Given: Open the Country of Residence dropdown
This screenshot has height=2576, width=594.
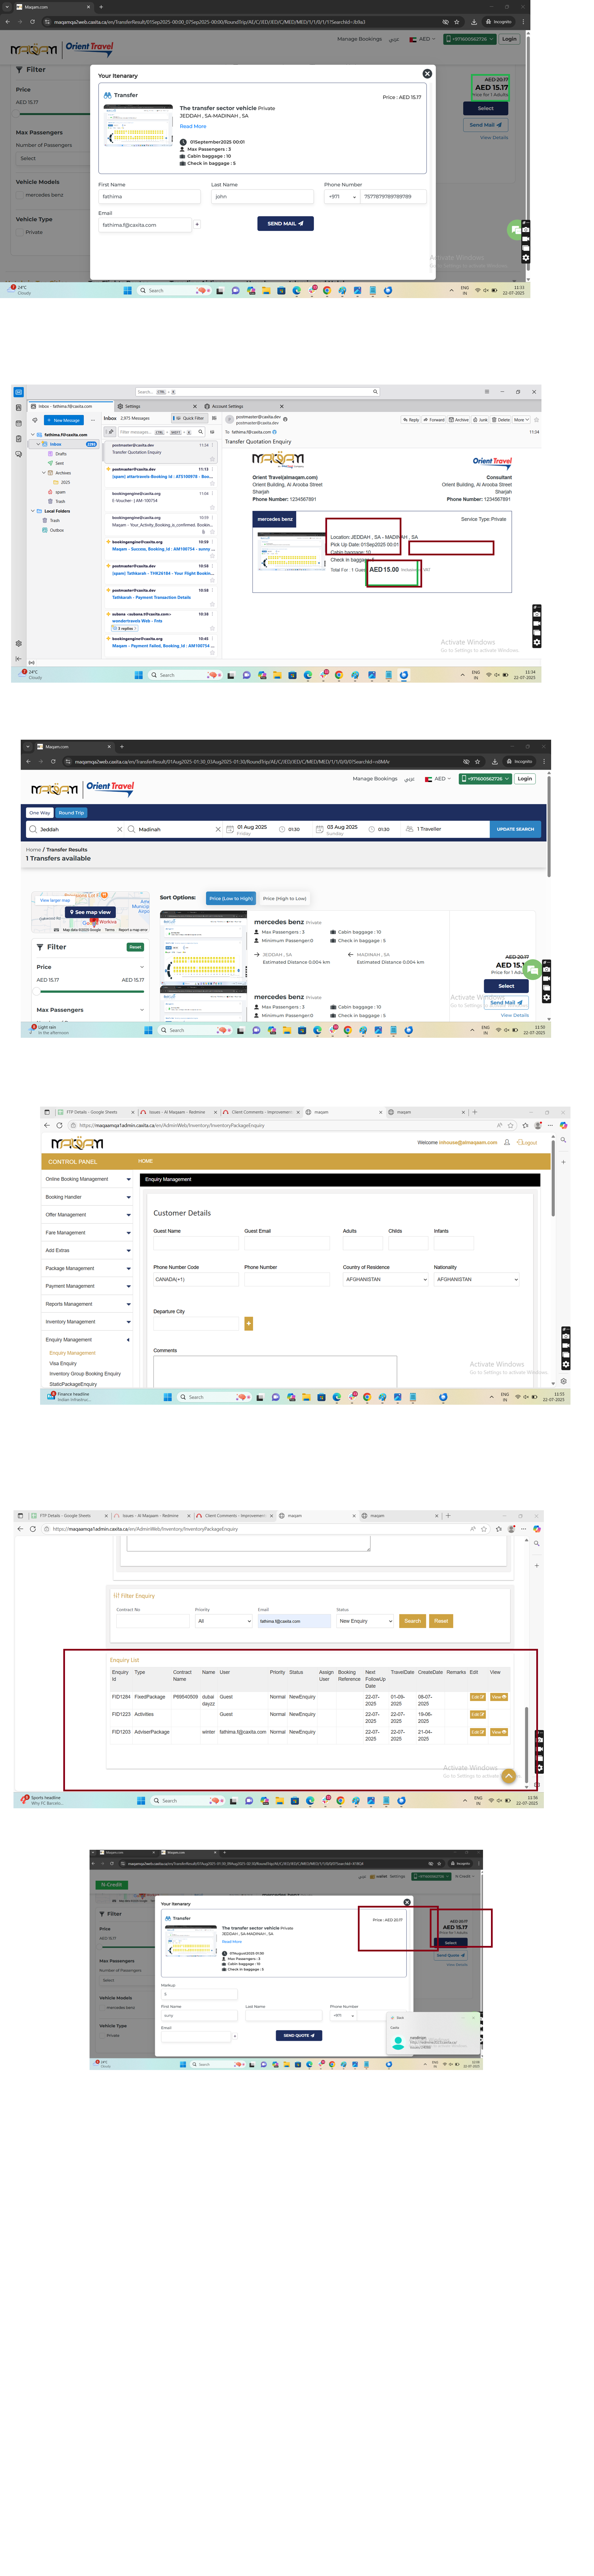Looking at the screenshot, I should tap(385, 1279).
